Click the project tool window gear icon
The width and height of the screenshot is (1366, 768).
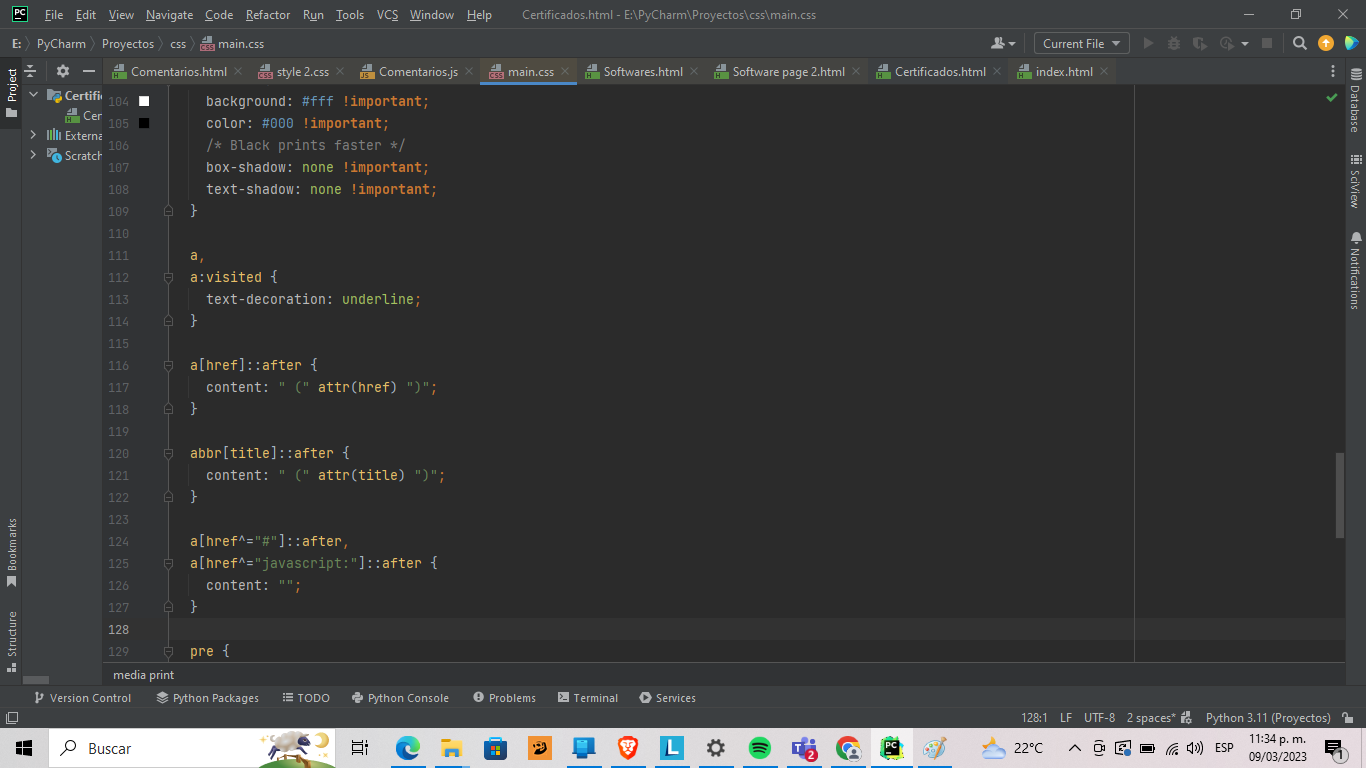pyautogui.click(x=62, y=71)
